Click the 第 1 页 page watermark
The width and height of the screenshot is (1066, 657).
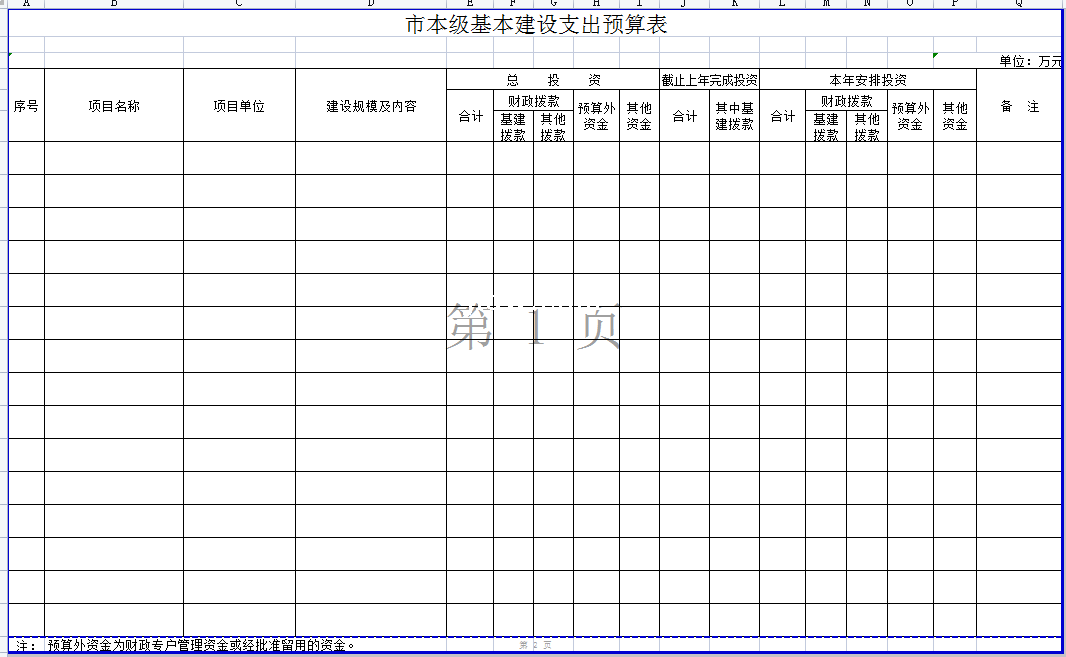[x=534, y=328]
